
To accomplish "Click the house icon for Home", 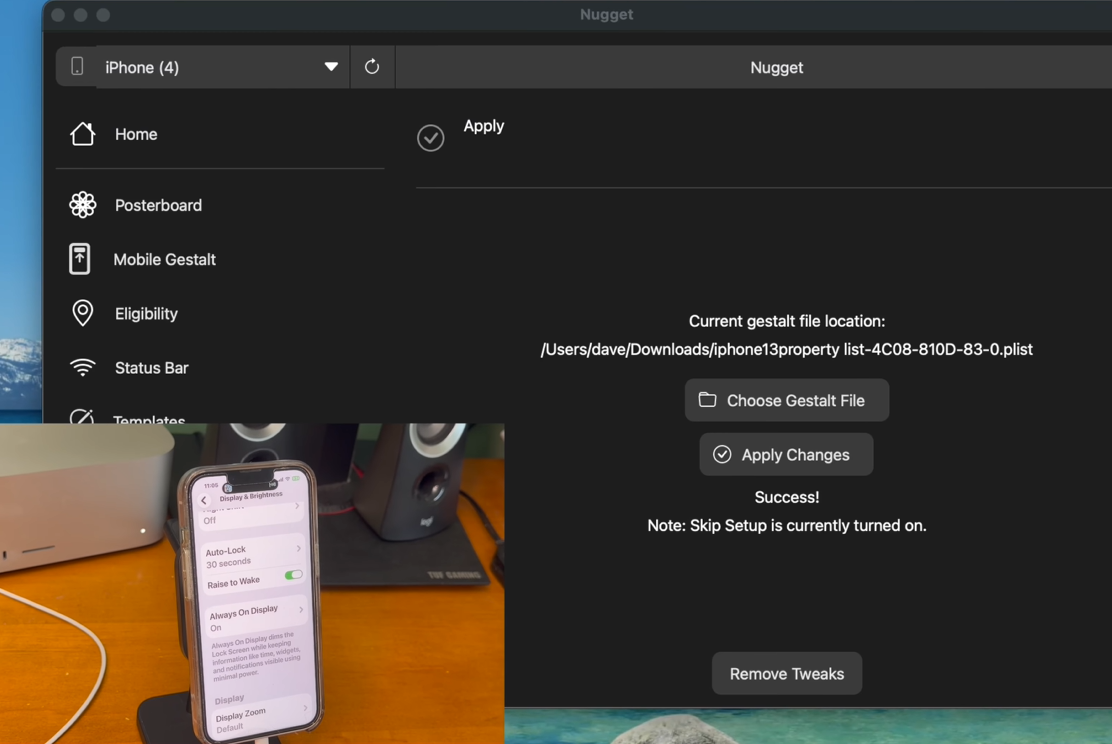I will point(82,133).
